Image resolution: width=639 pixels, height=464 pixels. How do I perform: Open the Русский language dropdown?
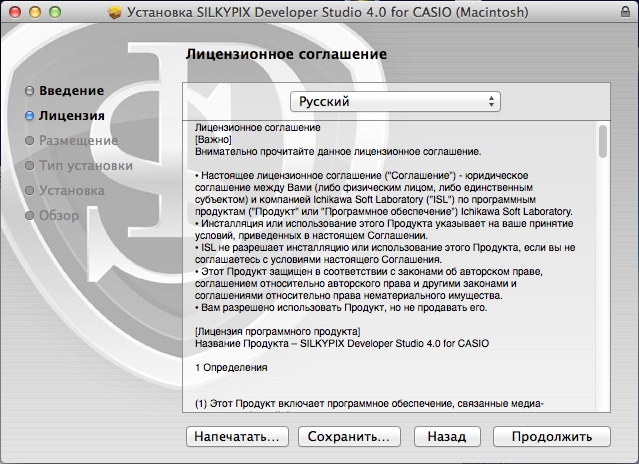click(x=395, y=101)
